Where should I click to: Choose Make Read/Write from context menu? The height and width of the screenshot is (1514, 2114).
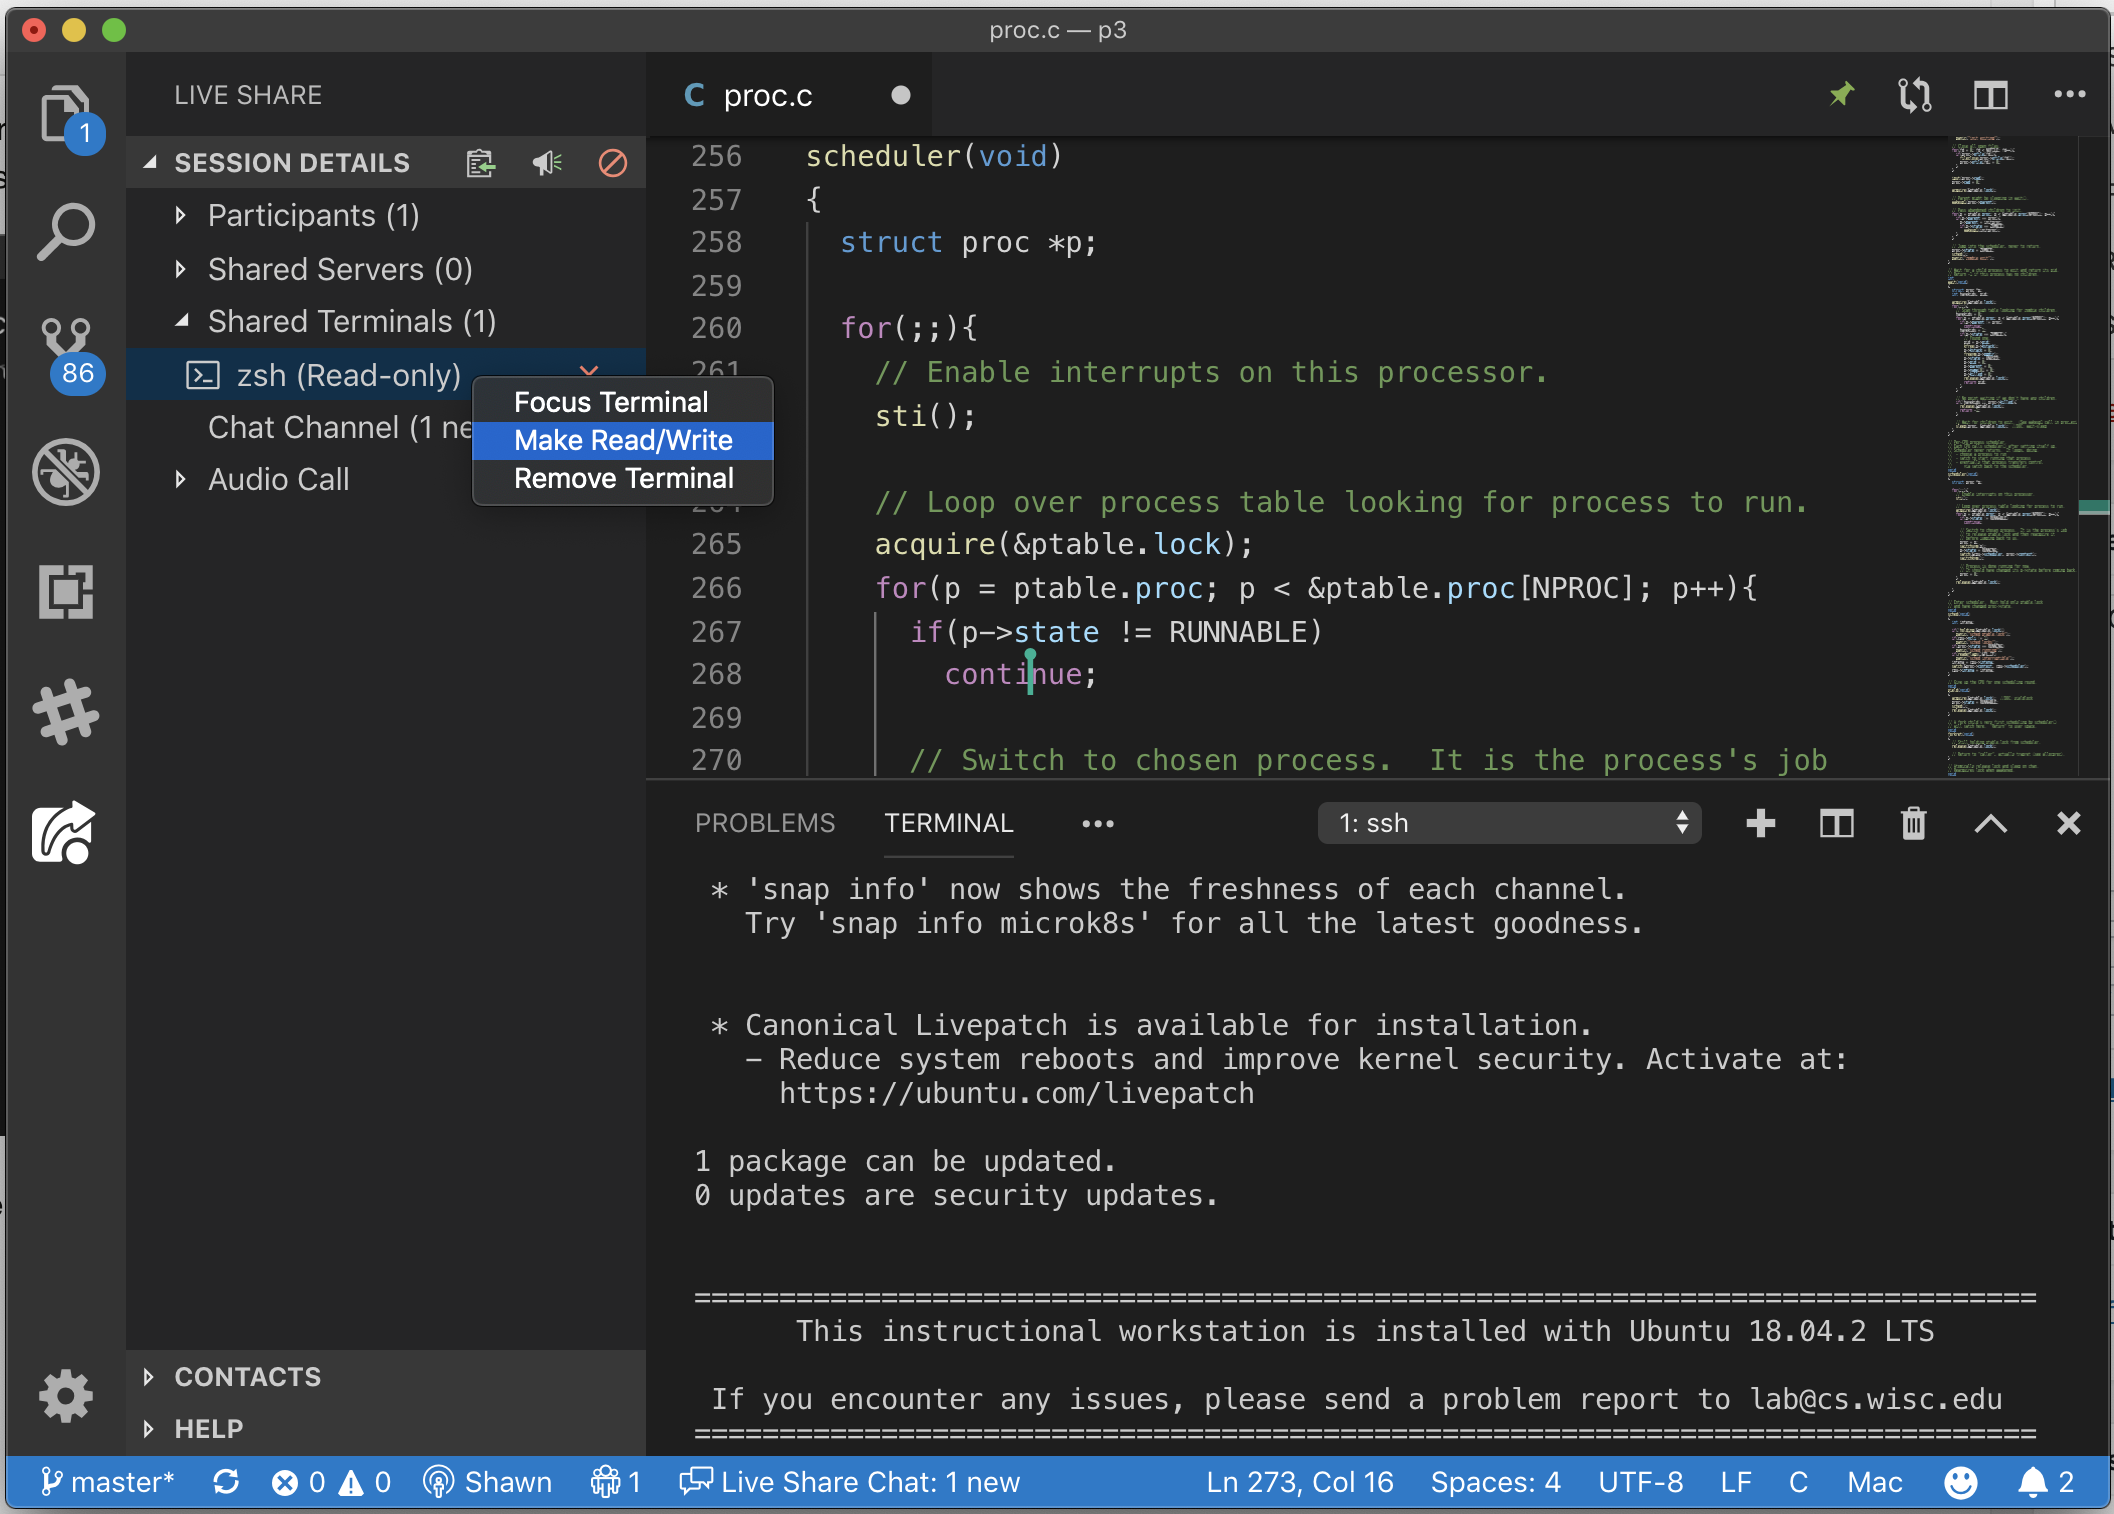tap(622, 440)
